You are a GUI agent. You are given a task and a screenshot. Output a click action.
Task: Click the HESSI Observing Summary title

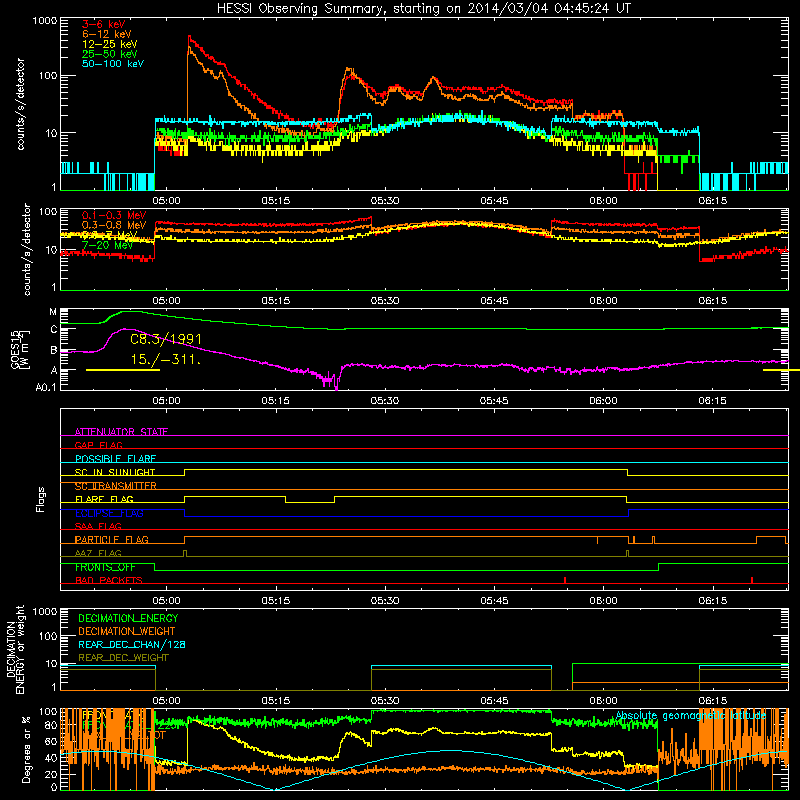423,9
